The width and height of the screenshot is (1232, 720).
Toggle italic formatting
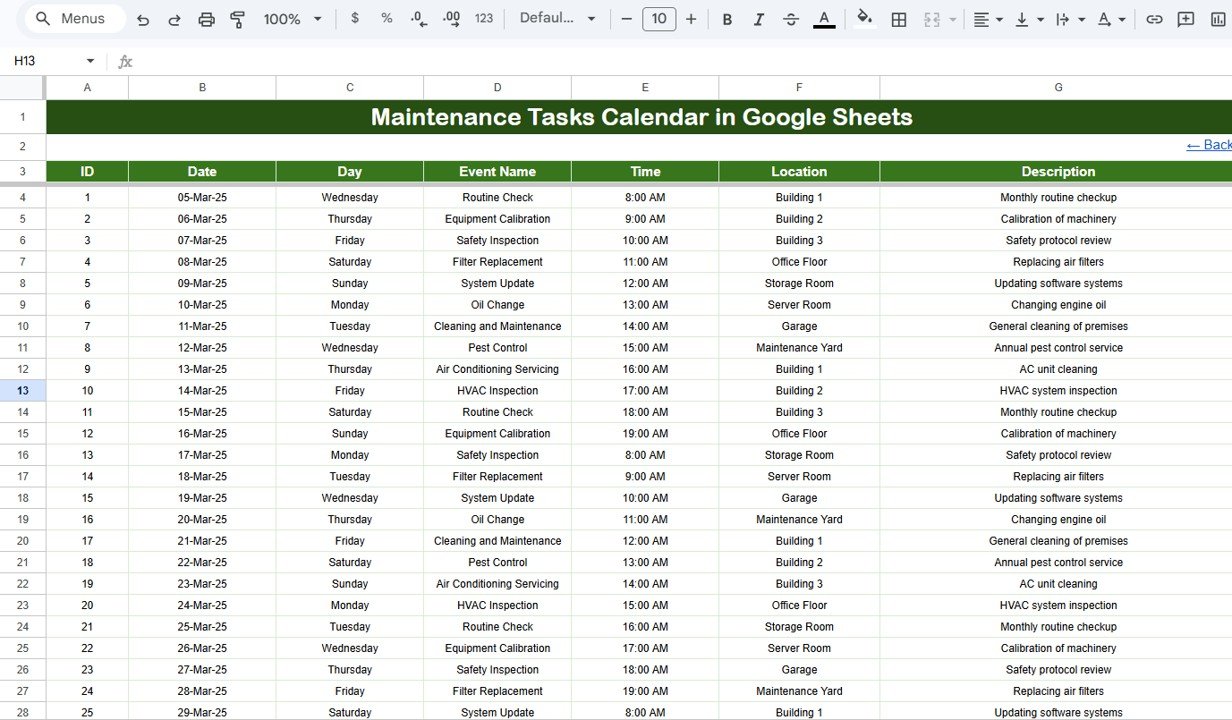[759, 19]
